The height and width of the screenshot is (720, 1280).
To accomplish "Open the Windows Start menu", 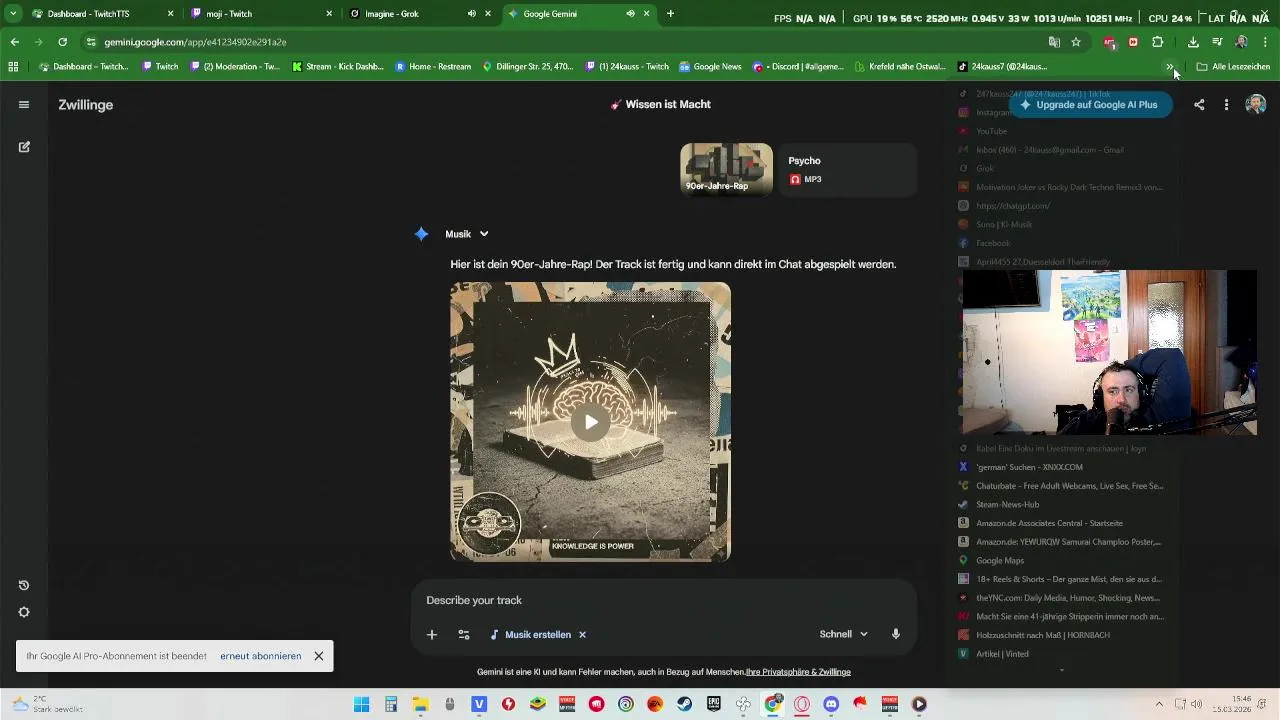I will pos(362,704).
